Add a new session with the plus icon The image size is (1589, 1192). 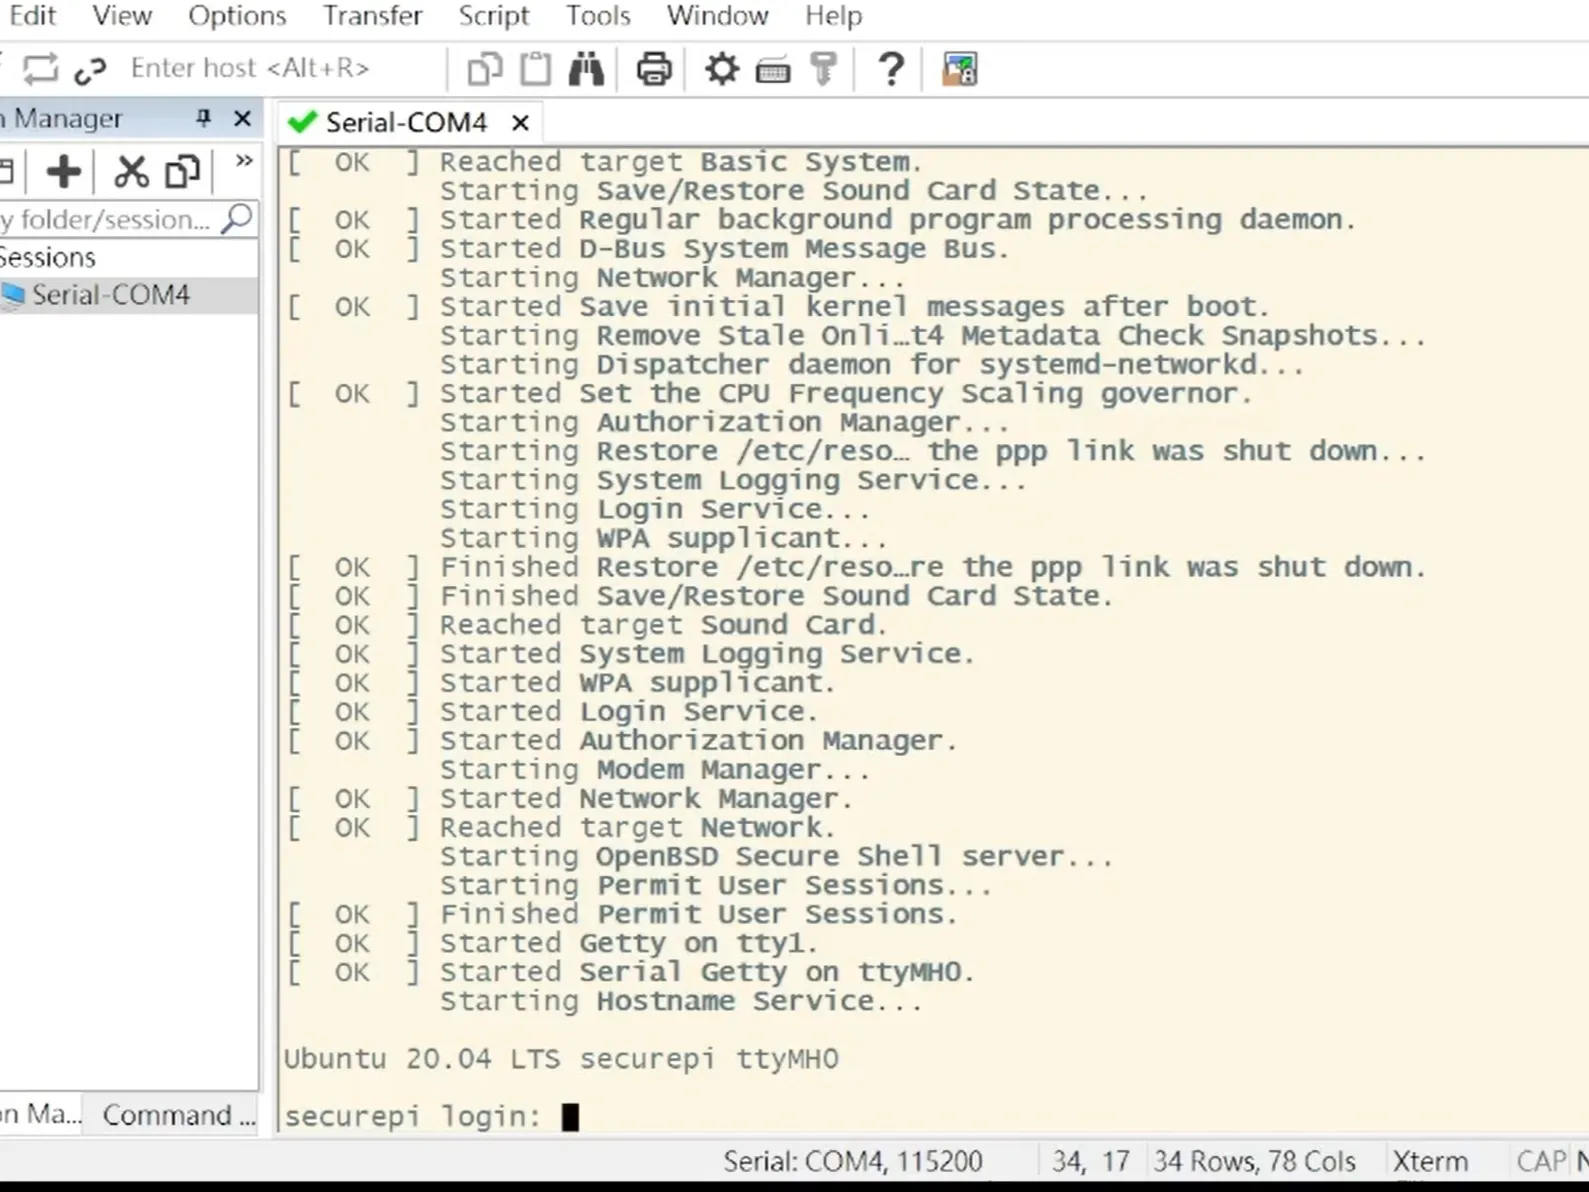(x=63, y=171)
